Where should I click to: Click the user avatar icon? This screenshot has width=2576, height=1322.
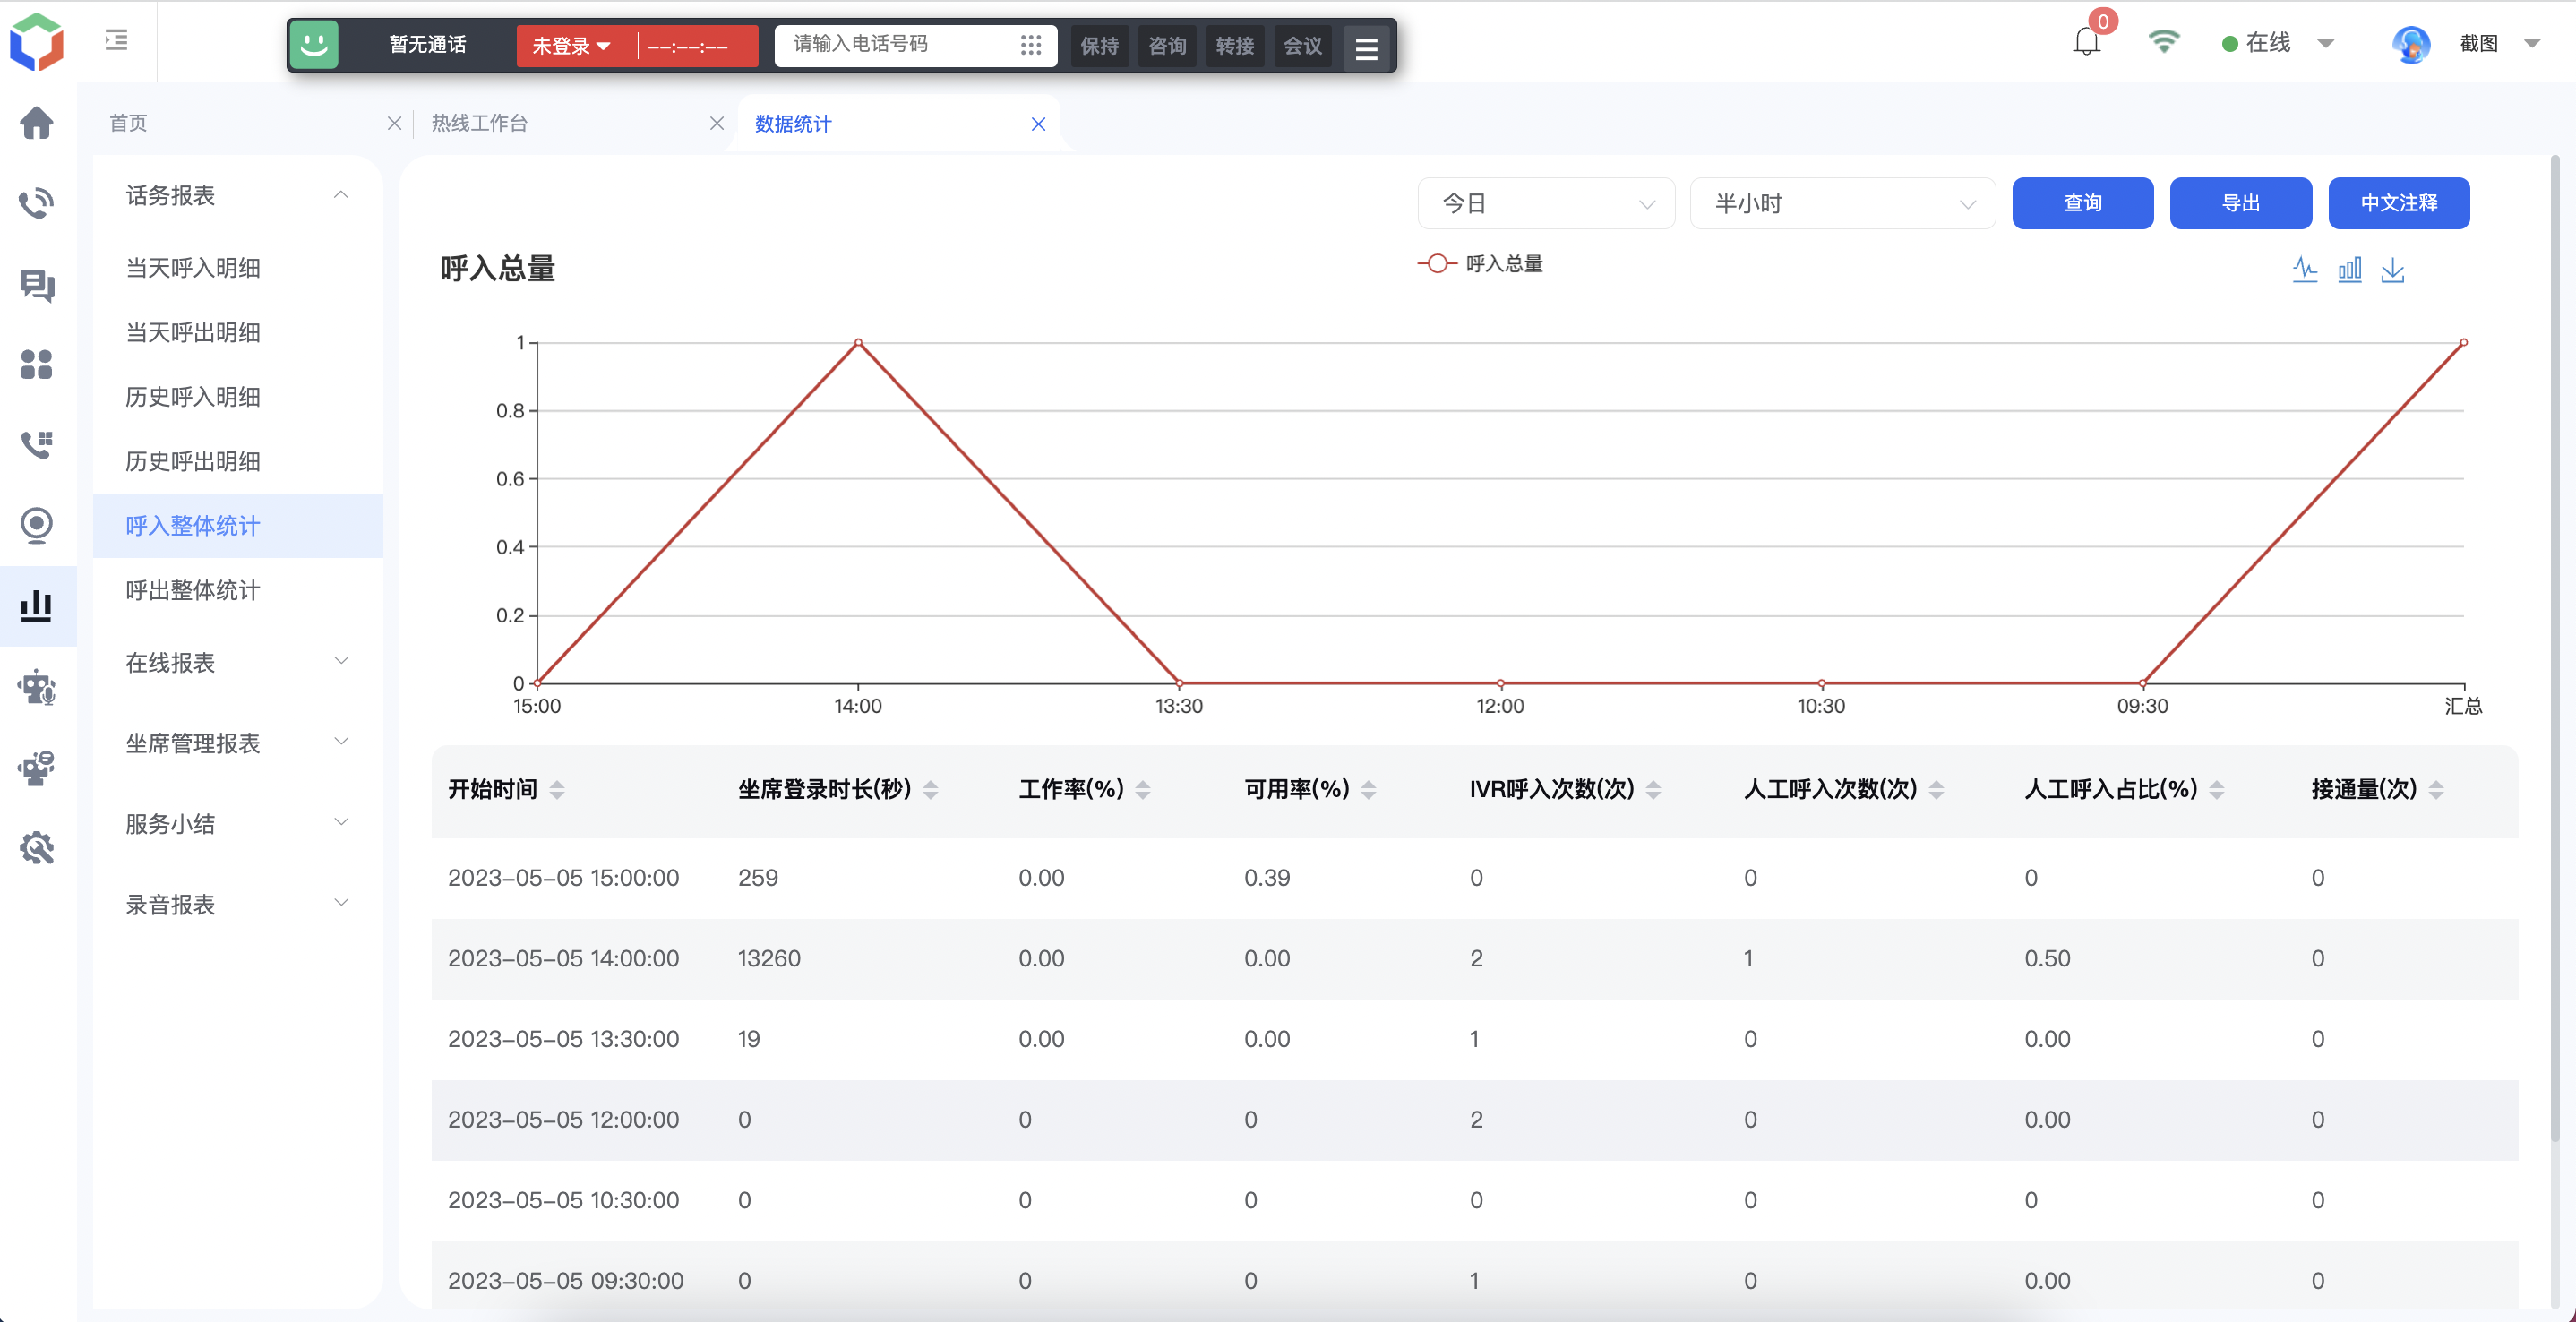coord(2410,44)
